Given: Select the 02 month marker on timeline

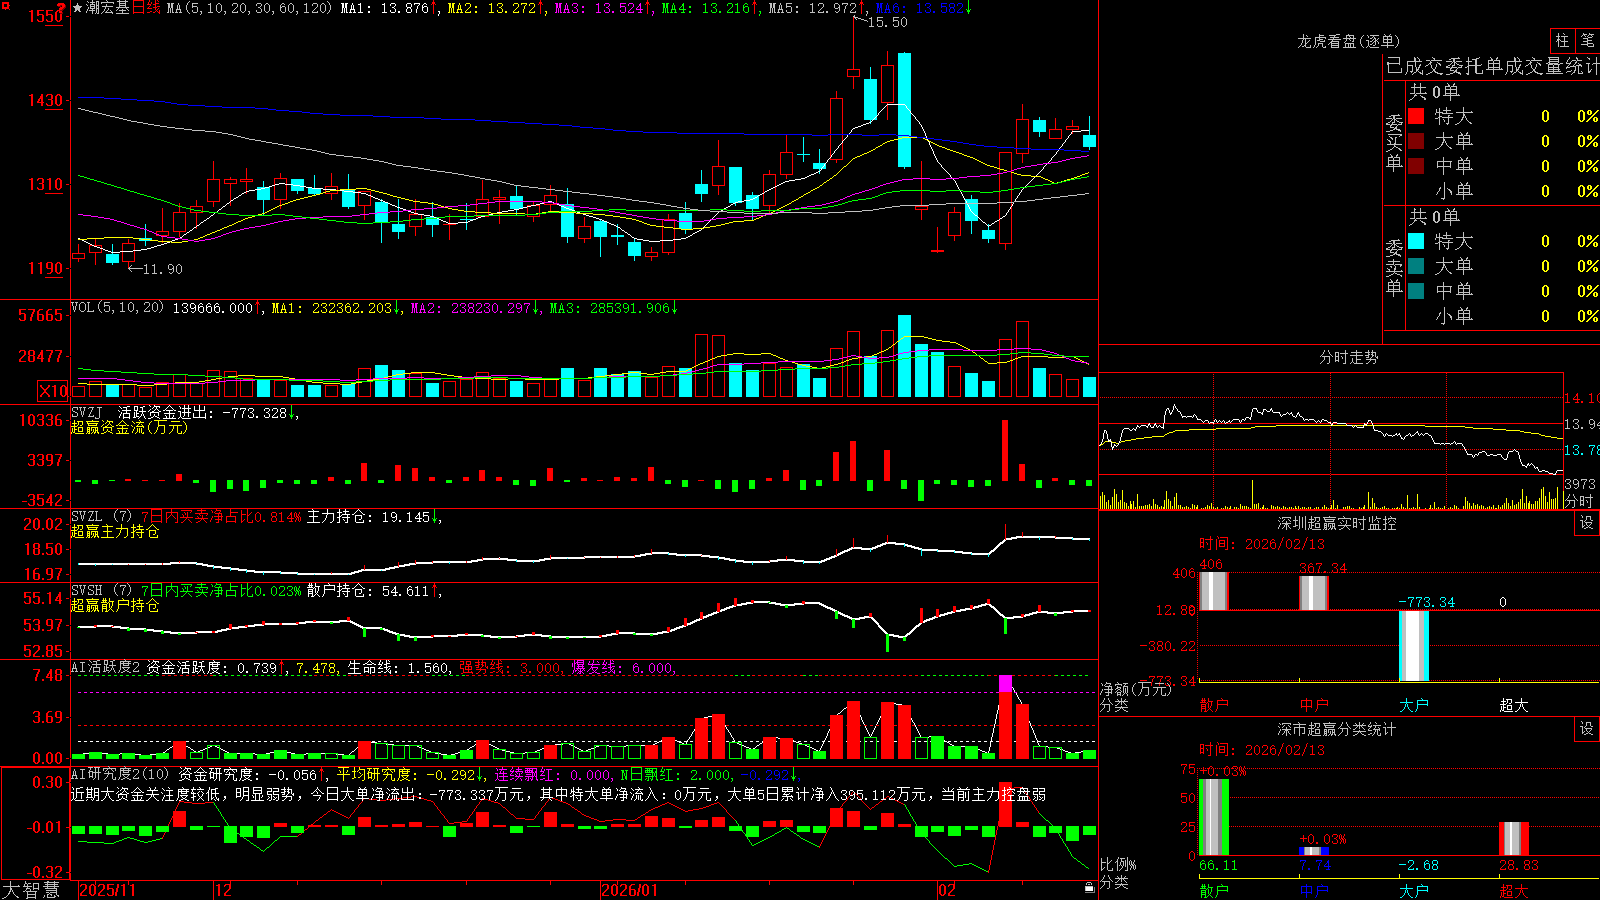Looking at the screenshot, I should (x=946, y=890).
